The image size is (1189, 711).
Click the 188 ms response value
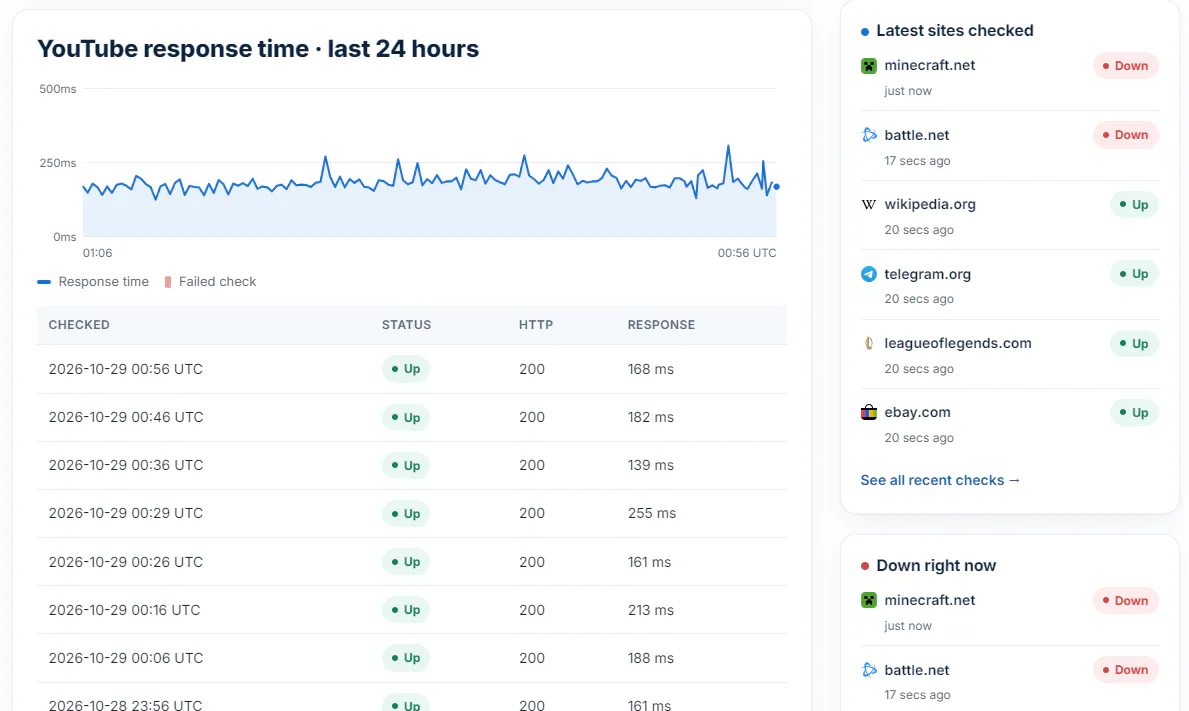(651, 658)
